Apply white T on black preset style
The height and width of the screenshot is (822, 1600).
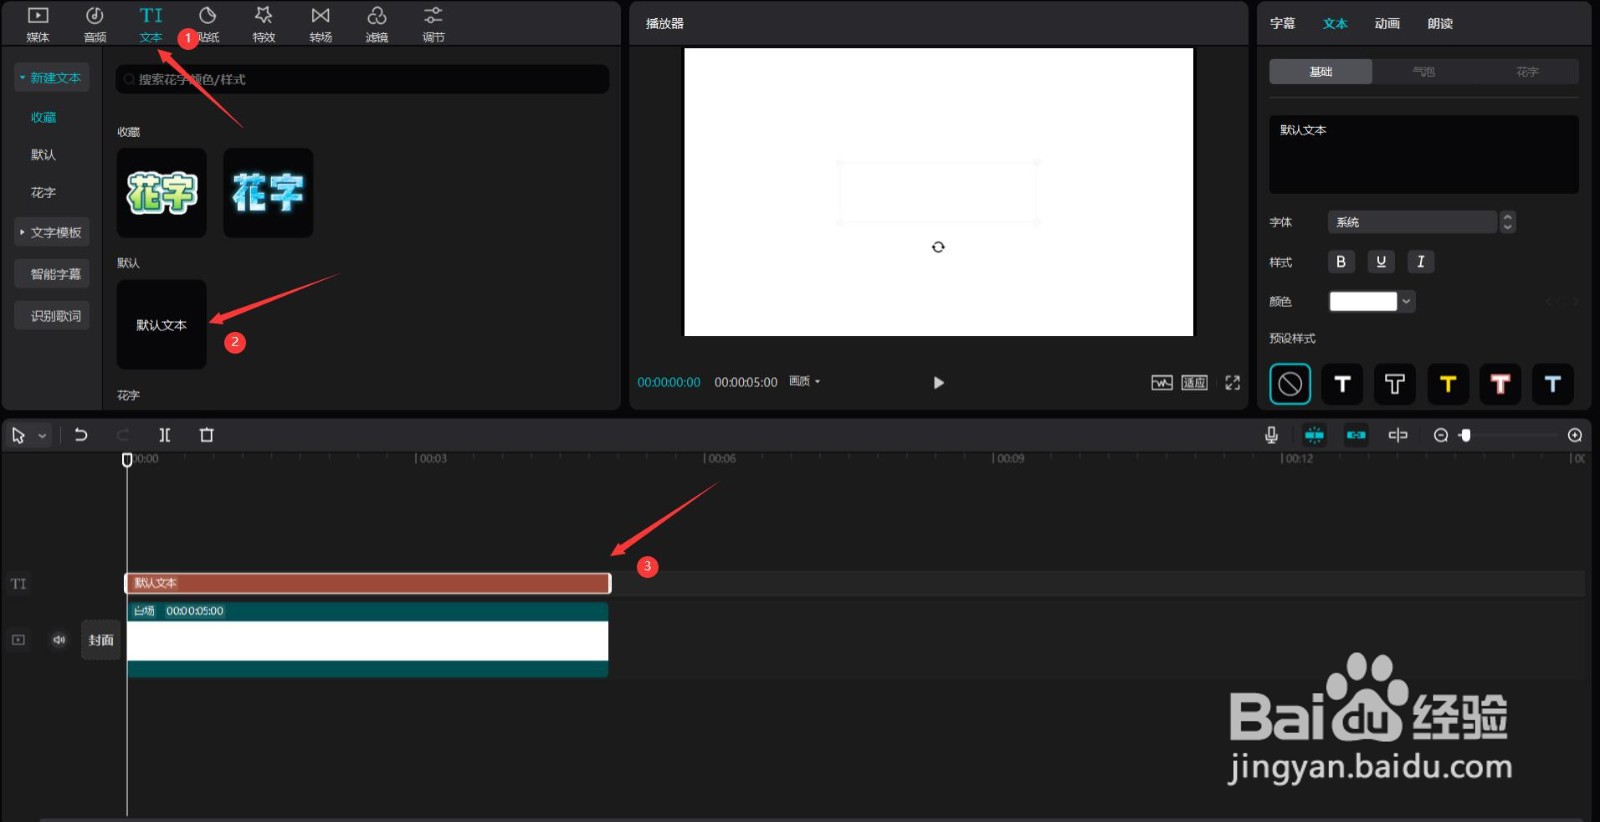click(1342, 384)
